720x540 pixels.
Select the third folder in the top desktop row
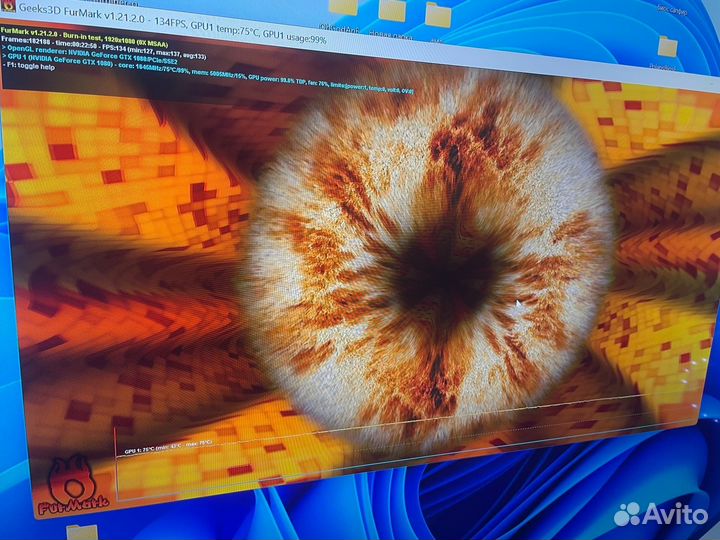click(x=438, y=15)
